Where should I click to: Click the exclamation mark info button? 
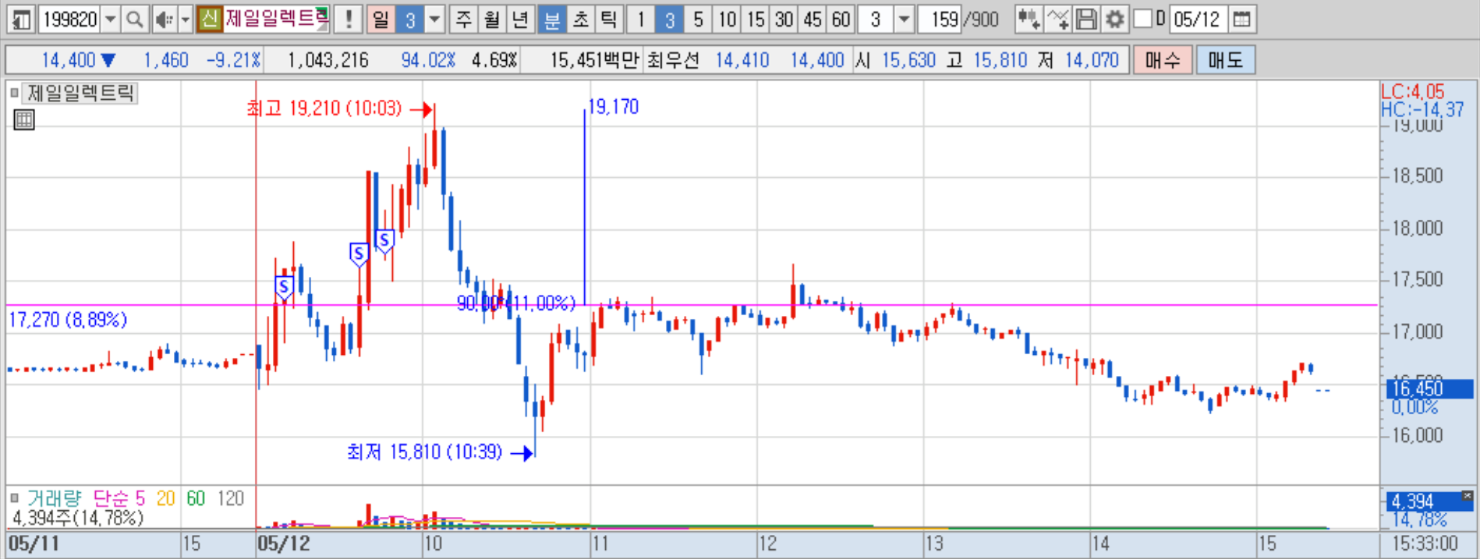click(x=348, y=19)
